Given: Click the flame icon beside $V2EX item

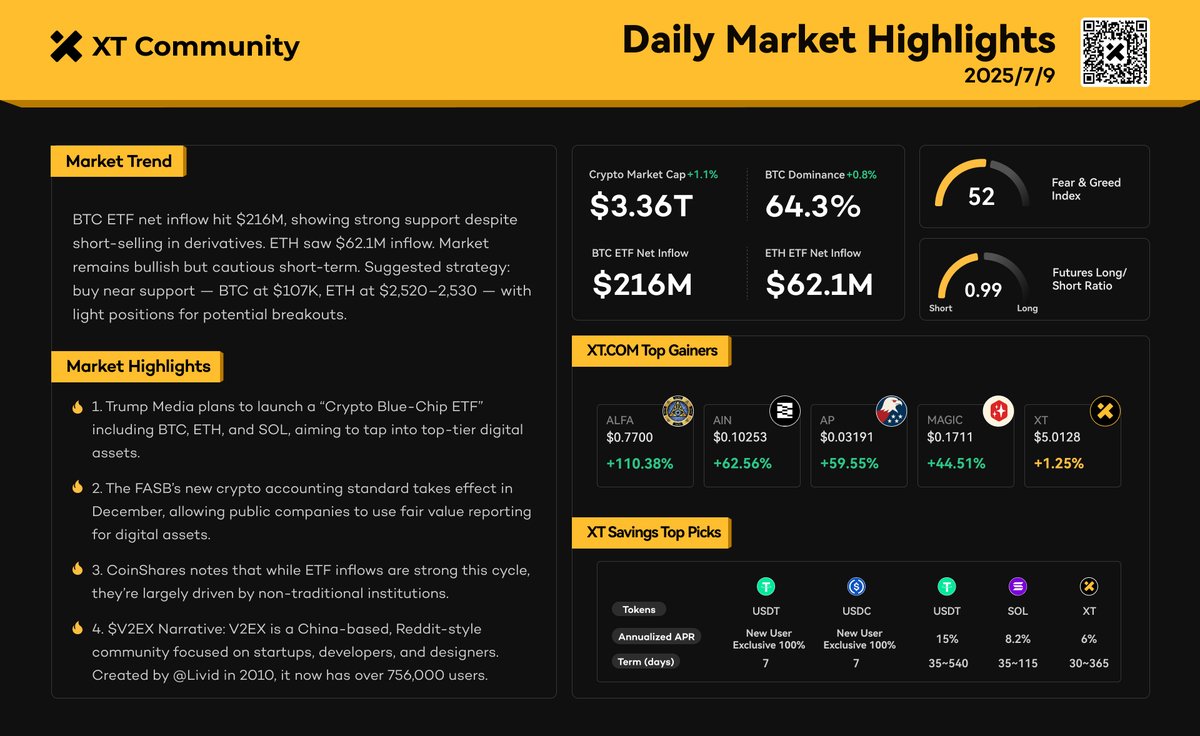Looking at the screenshot, I should (77, 629).
